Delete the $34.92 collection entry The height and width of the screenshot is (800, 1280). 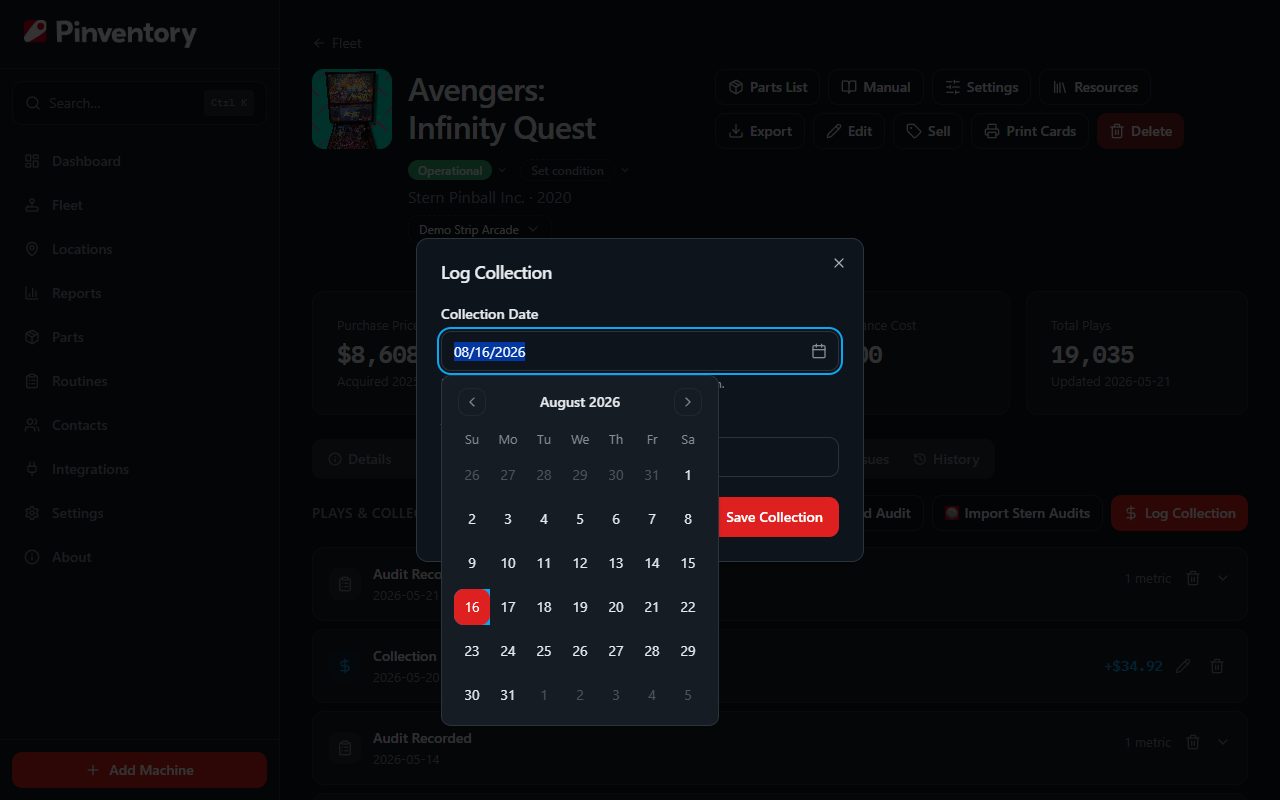(1217, 666)
